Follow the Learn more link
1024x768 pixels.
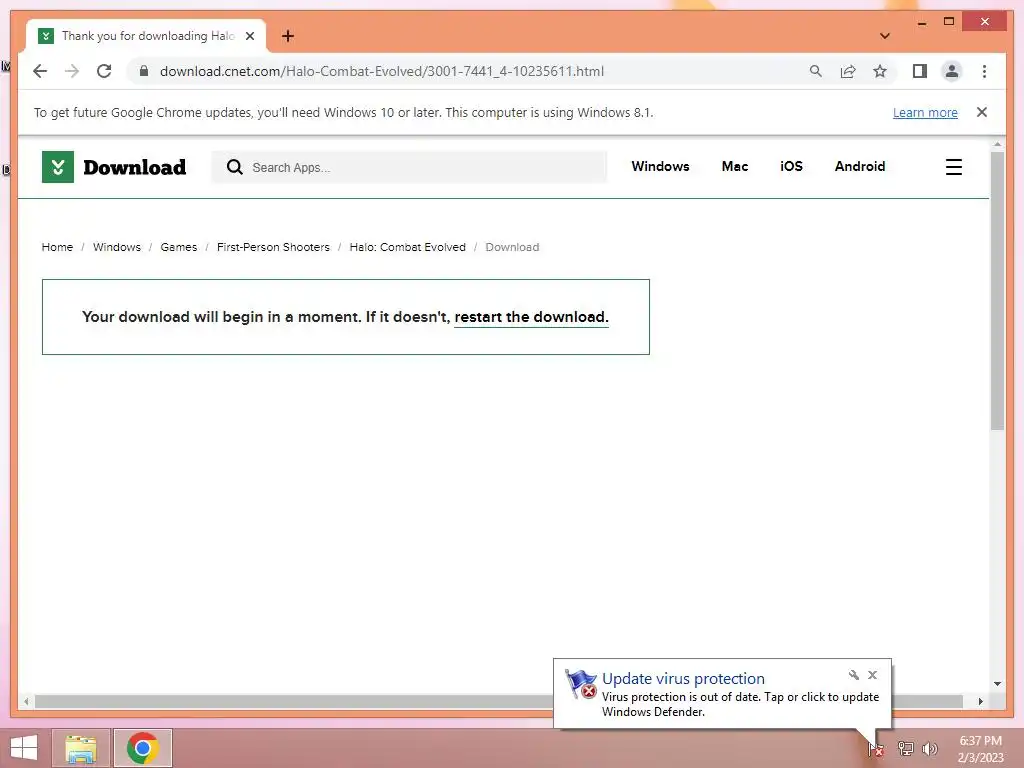(x=925, y=112)
